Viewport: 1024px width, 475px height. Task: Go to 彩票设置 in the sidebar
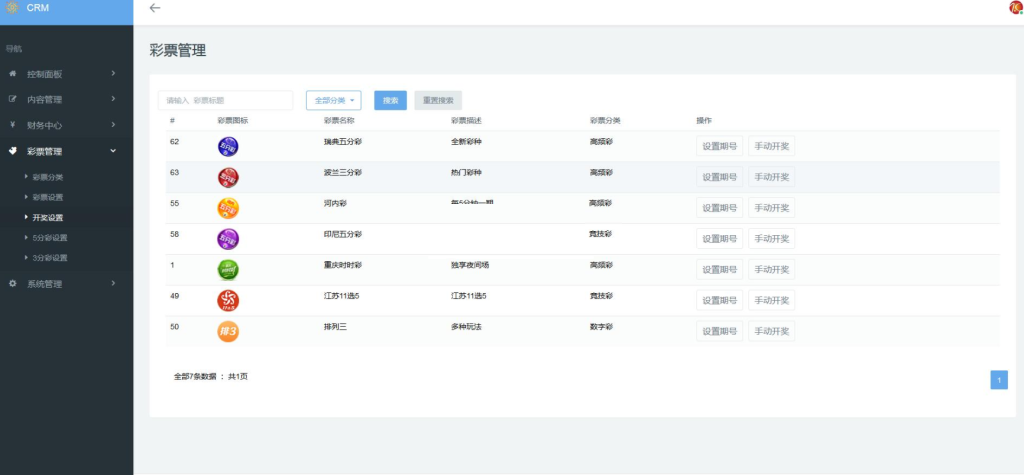[x=48, y=197]
